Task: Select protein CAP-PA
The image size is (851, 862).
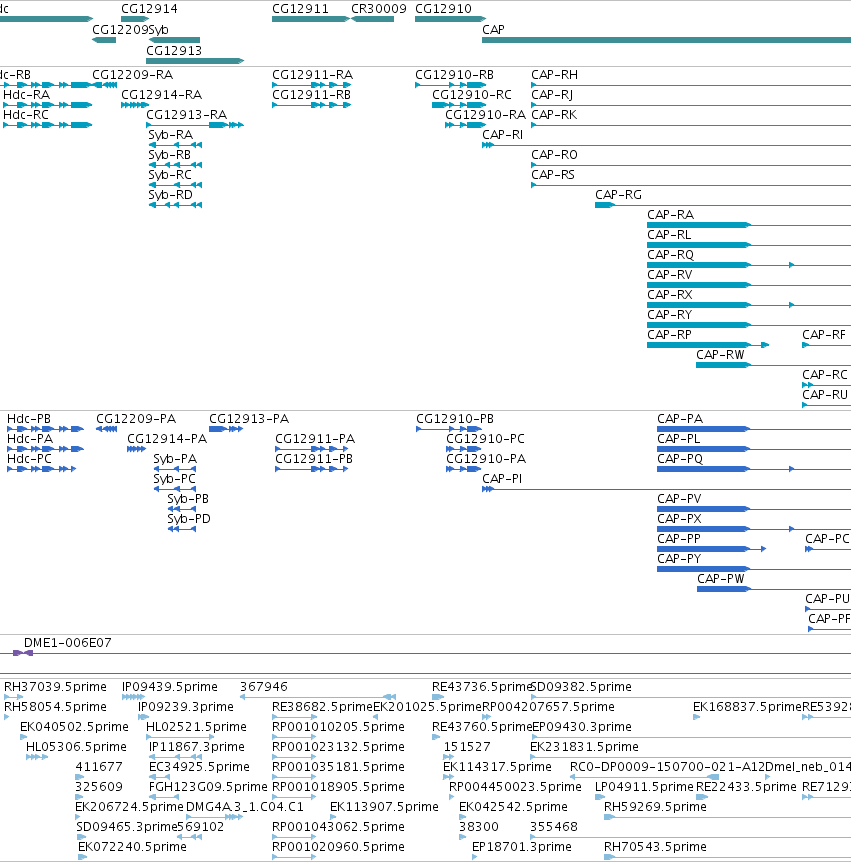Action: [754, 429]
